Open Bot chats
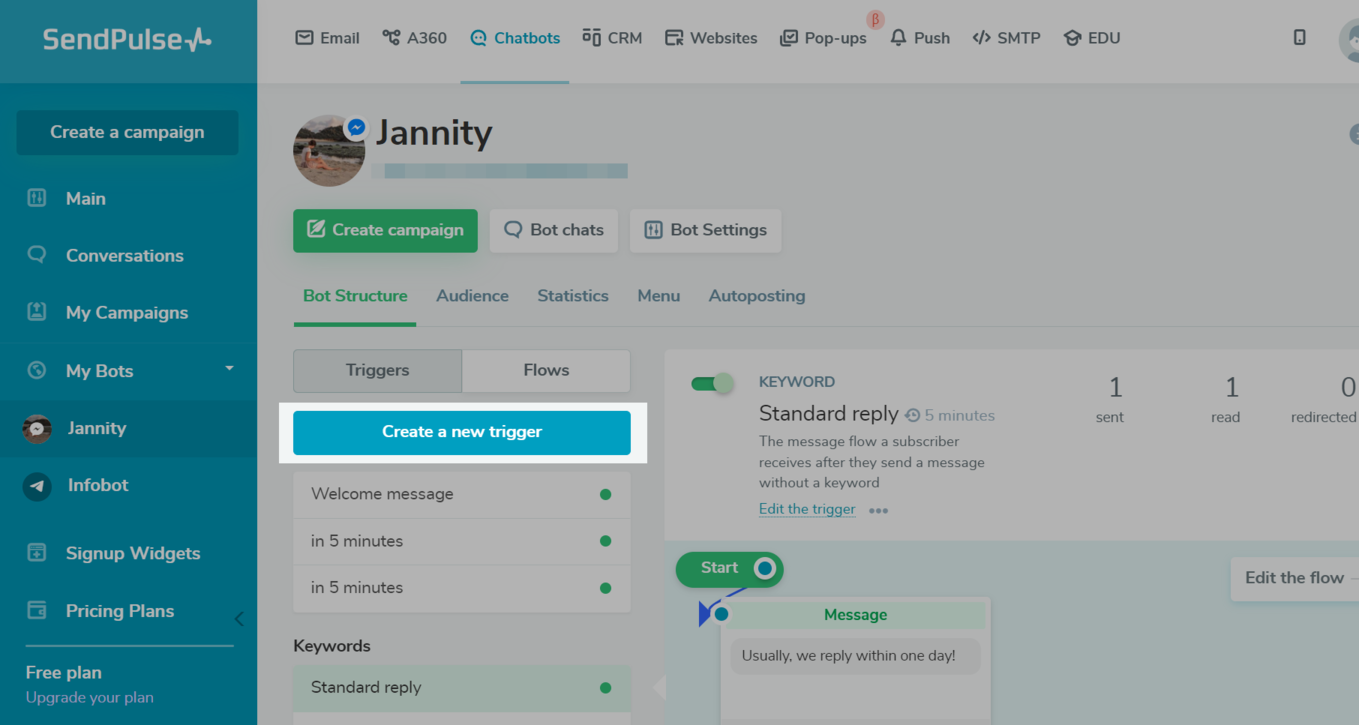The width and height of the screenshot is (1359, 725). pos(554,230)
